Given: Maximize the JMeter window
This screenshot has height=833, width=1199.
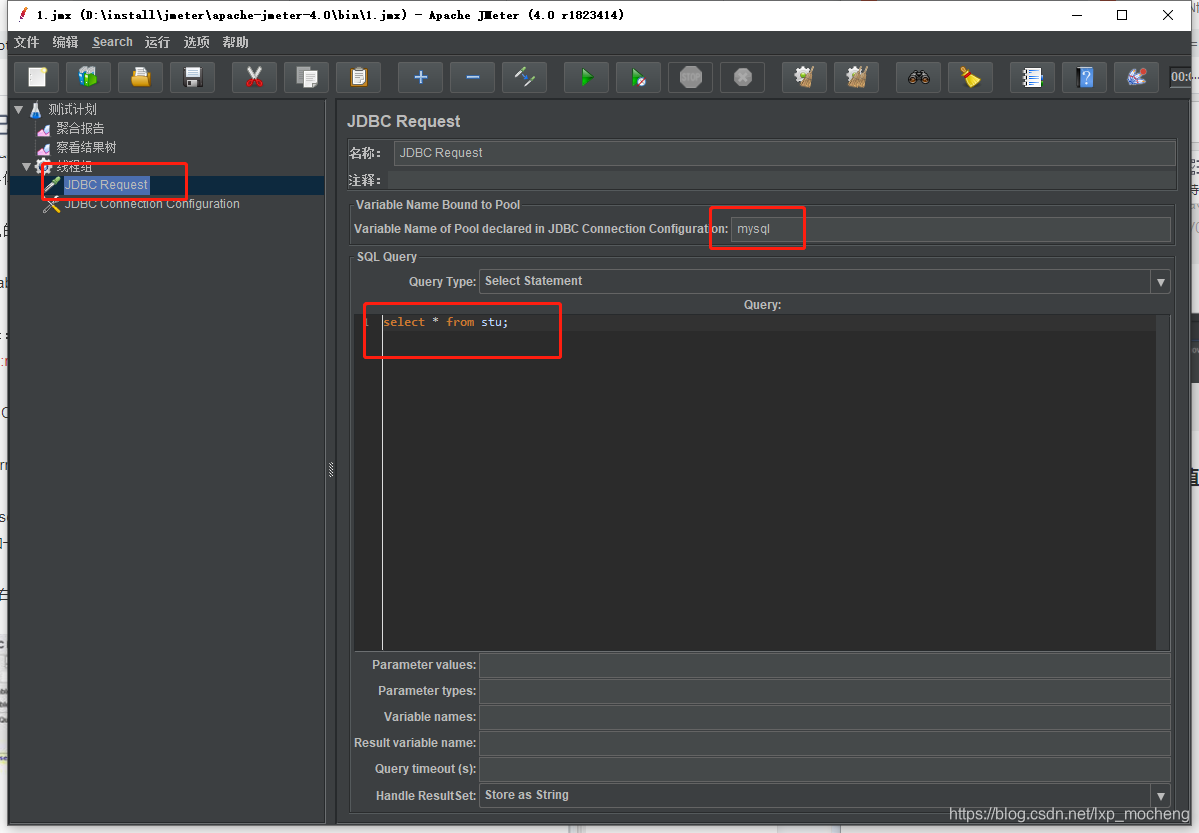Looking at the screenshot, I should [1122, 15].
